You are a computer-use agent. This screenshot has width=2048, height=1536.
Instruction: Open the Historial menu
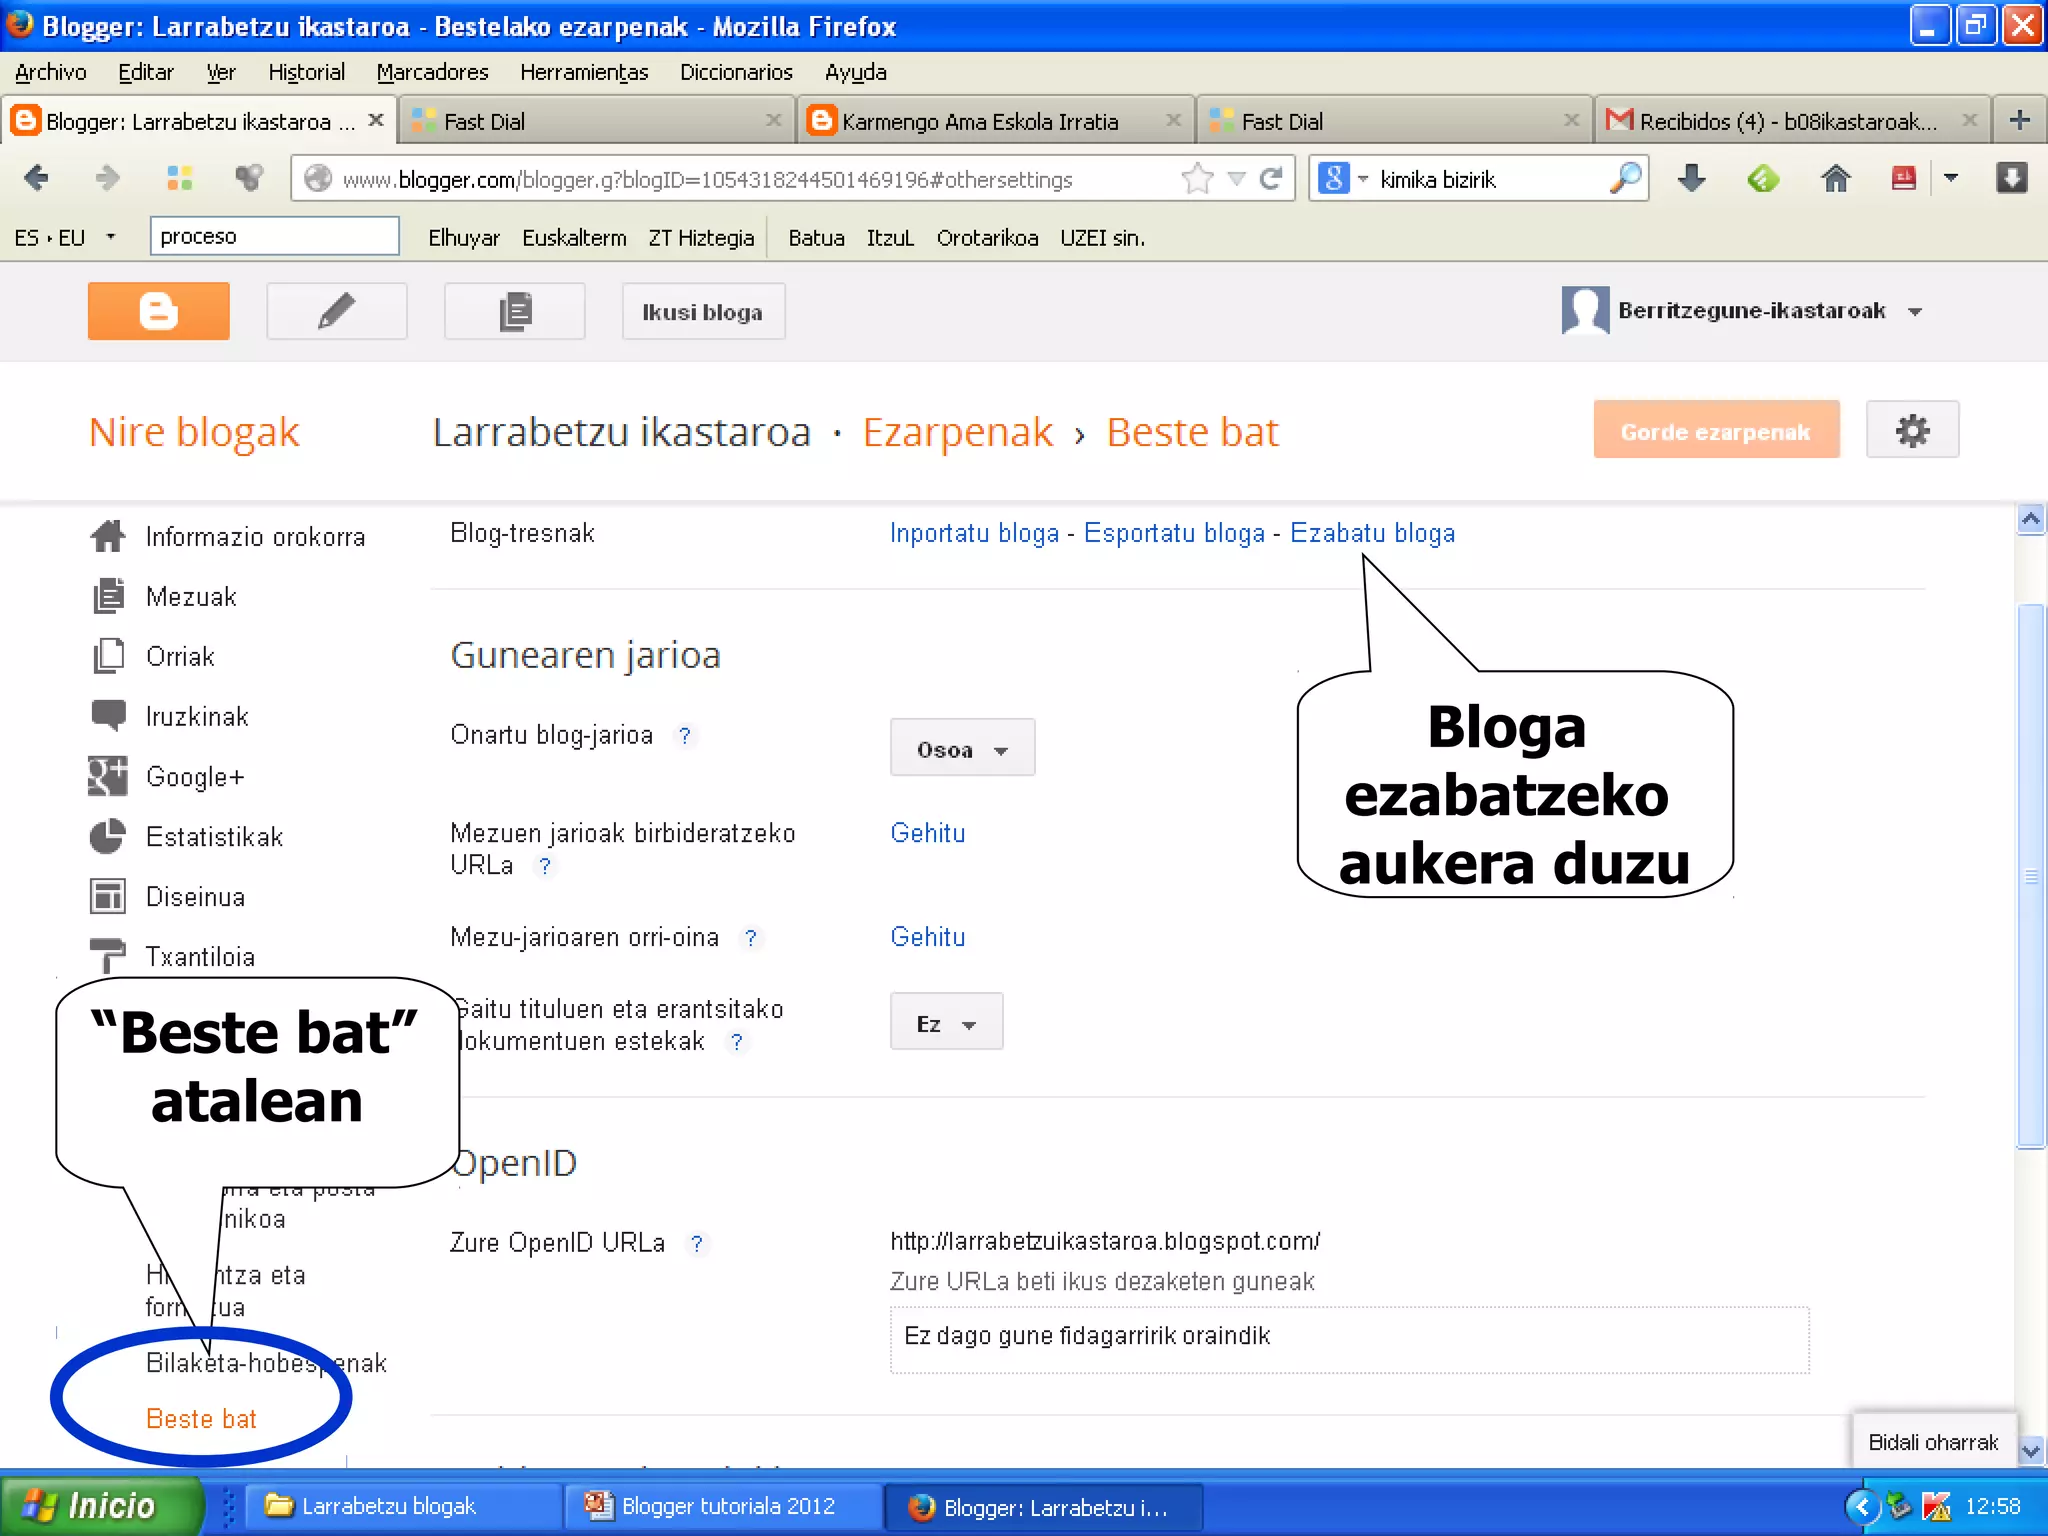pos(306,72)
